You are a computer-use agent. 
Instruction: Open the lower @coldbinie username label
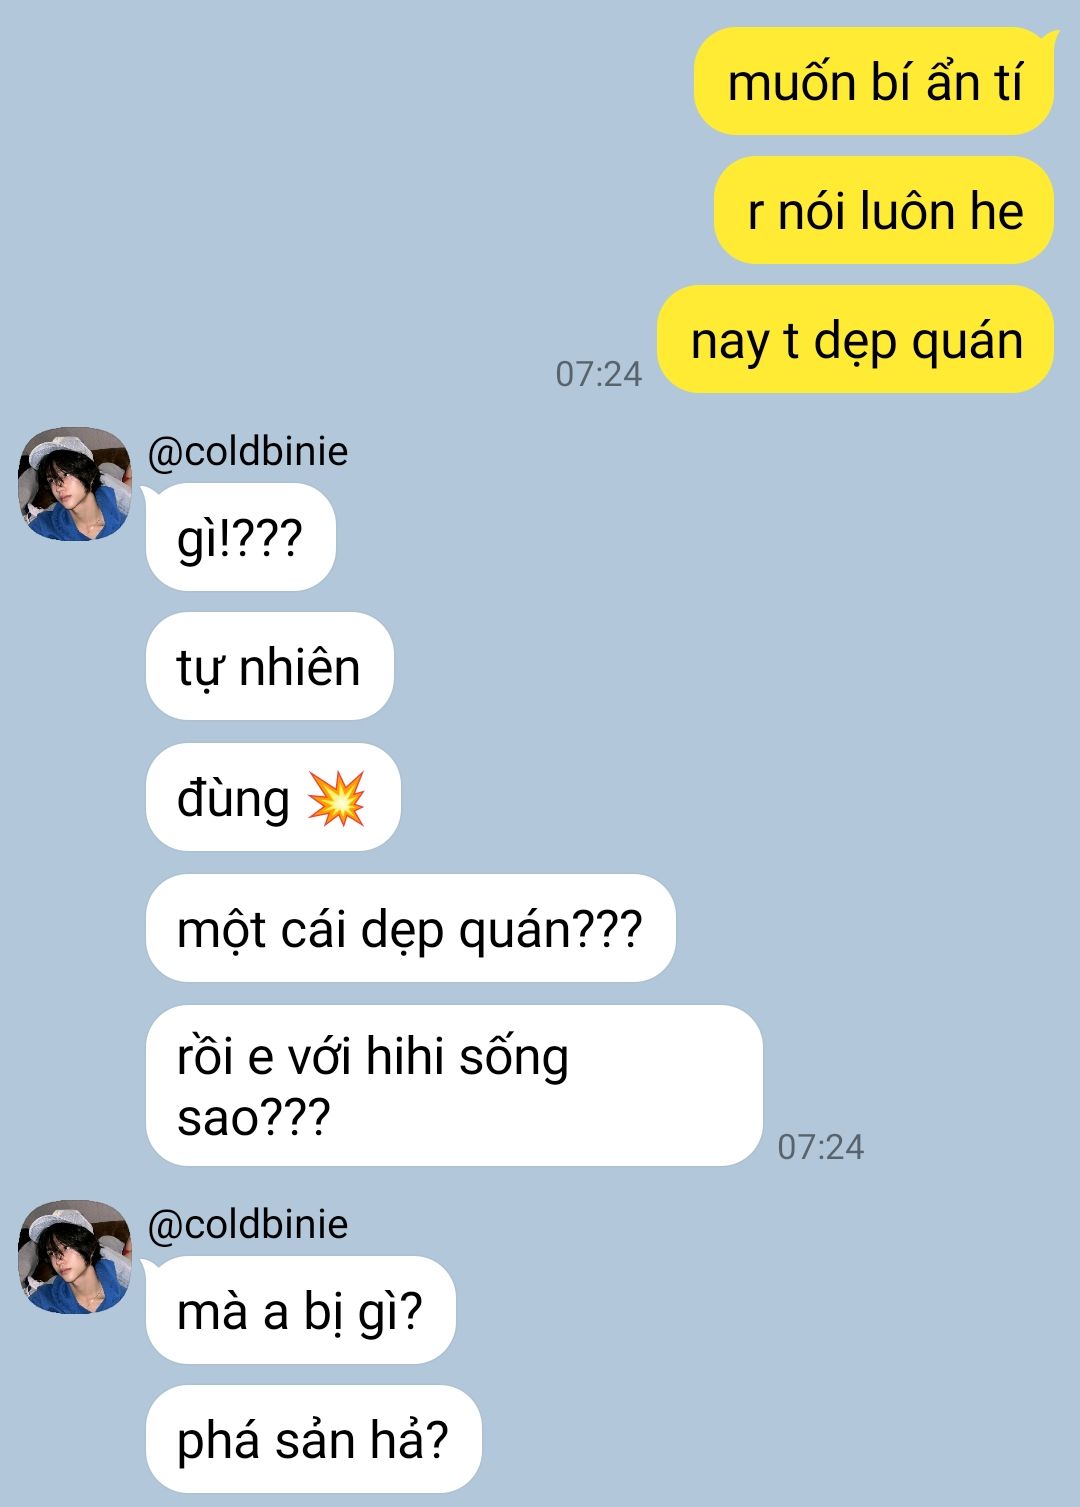click(x=247, y=1225)
